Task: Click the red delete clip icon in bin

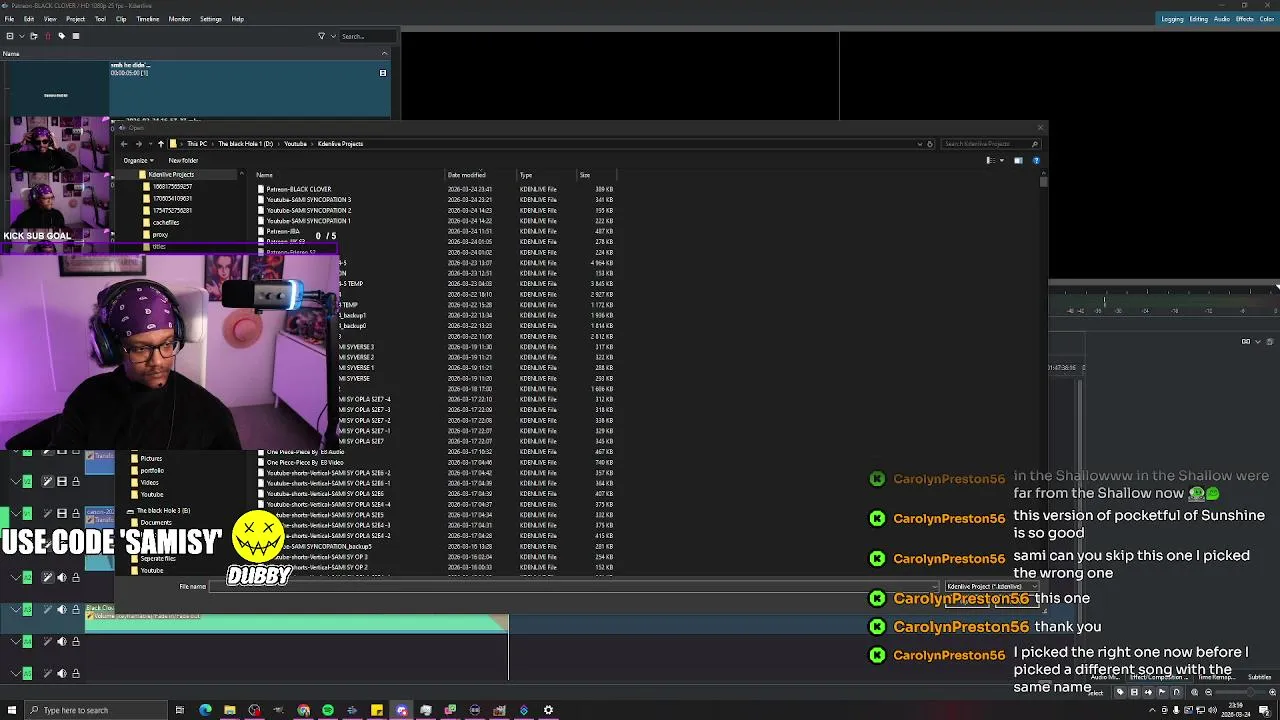Action: tap(47, 36)
